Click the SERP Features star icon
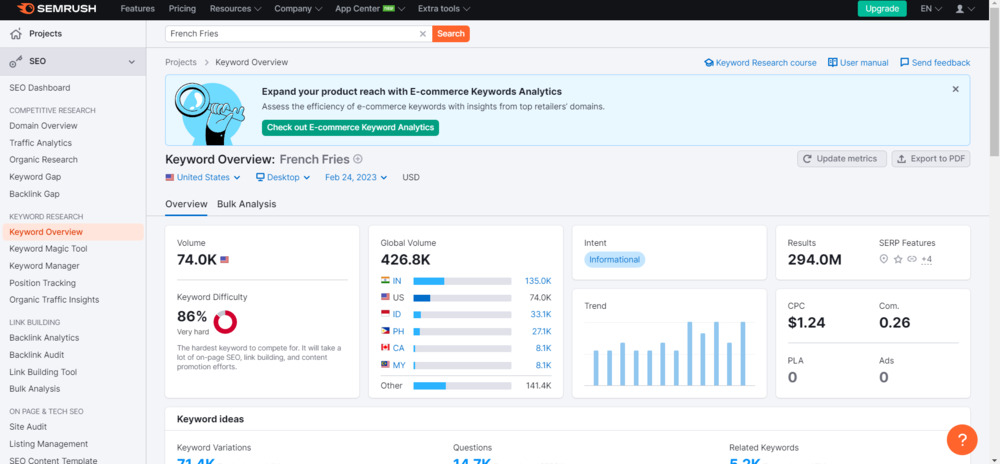Viewport: 1000px width, 464px height. tap(897, 259)
